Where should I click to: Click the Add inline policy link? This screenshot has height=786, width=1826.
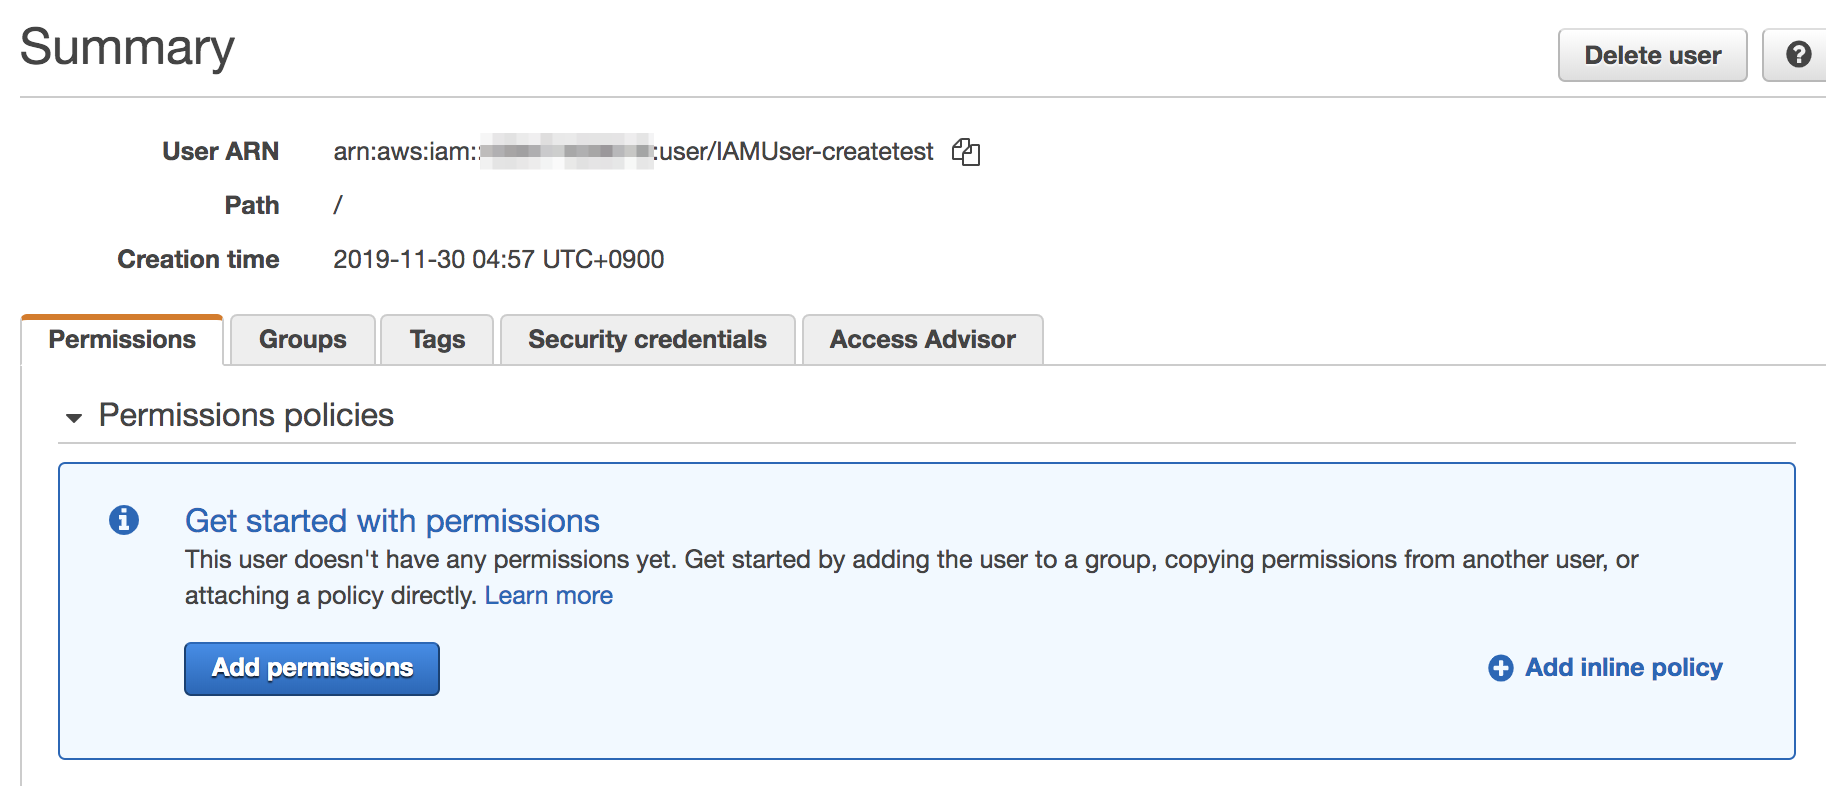click(1623, 668)
